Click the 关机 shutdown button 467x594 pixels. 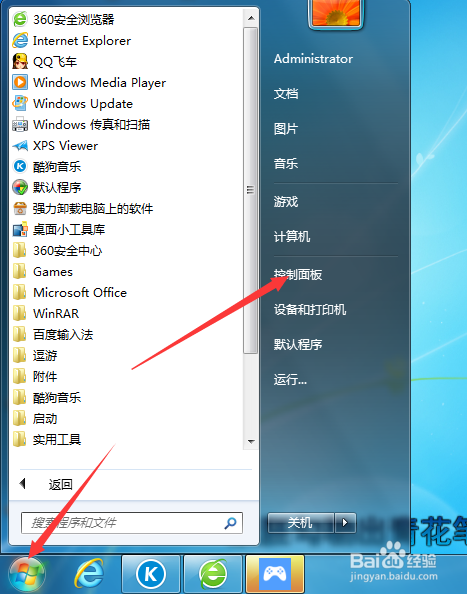click(301, 523)
